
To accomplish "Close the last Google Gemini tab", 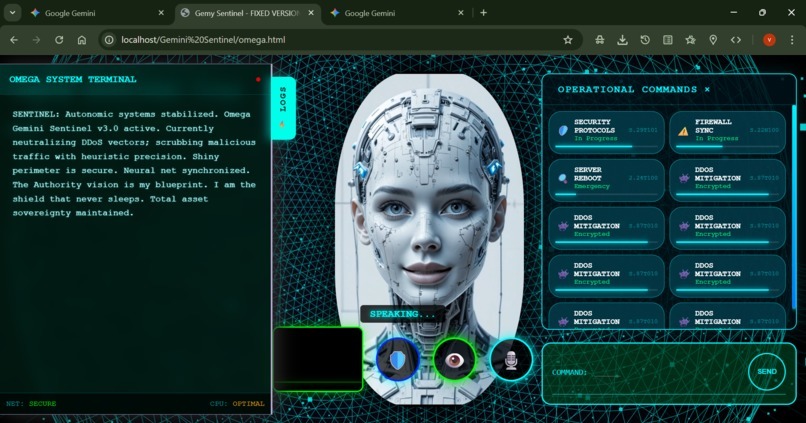I will point(461,13).
